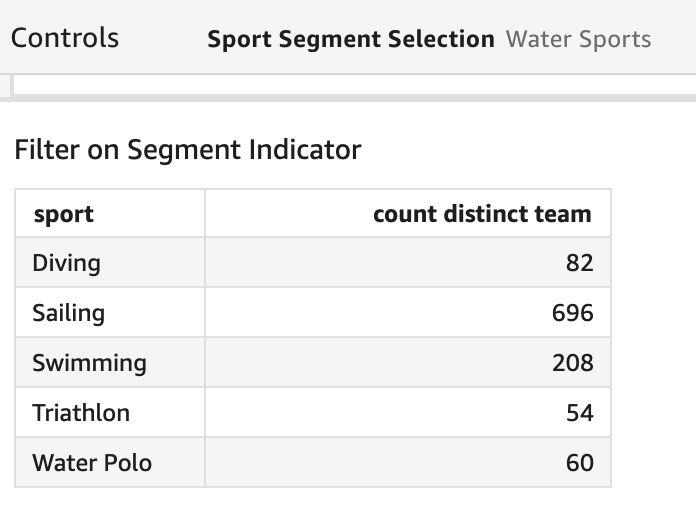Viewport: 696px width, 514px height.
Task: Click the Sport Segment Selection label
Action: point(350,40)
